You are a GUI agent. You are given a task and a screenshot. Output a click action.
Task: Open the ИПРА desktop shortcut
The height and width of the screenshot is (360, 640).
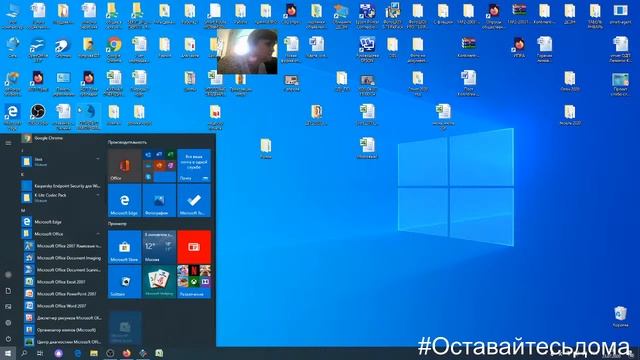(x=519, y=47)
